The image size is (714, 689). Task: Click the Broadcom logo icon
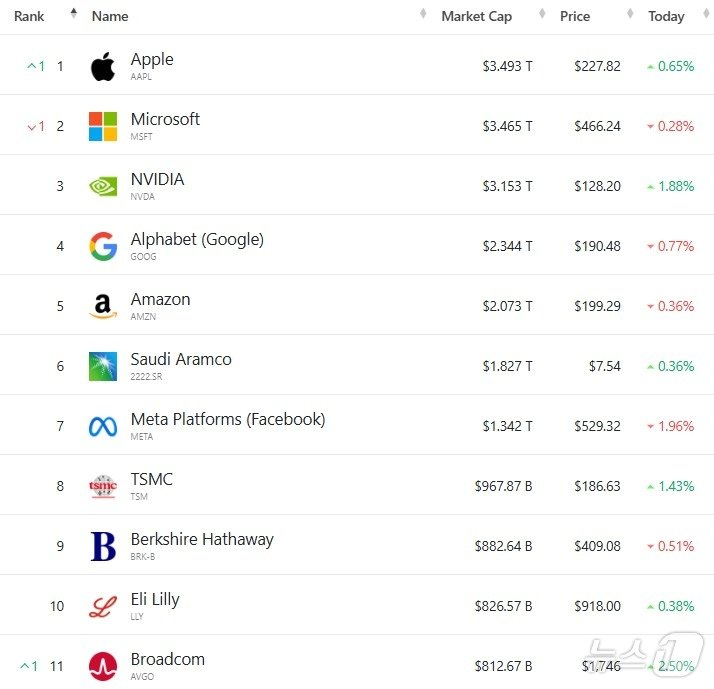pos(103,666)
